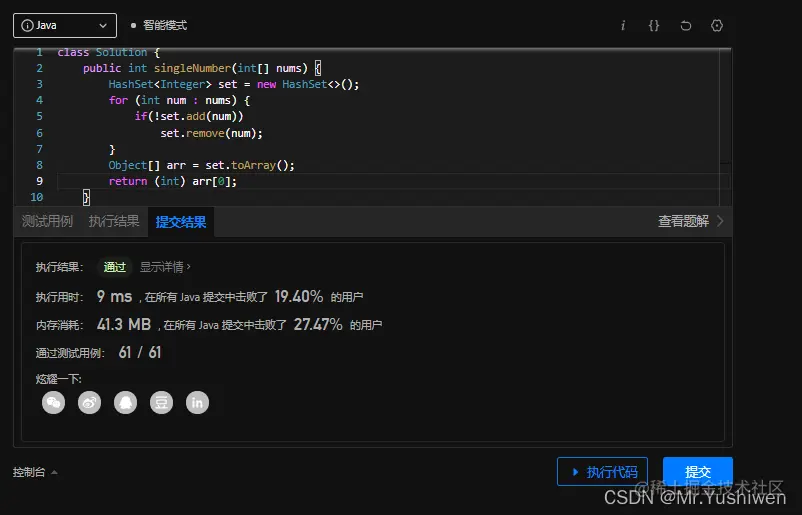The width and height of the screenshot is (802, 515).
Task: Switch to the 执行结果 tab
Action: click(114, 221)
